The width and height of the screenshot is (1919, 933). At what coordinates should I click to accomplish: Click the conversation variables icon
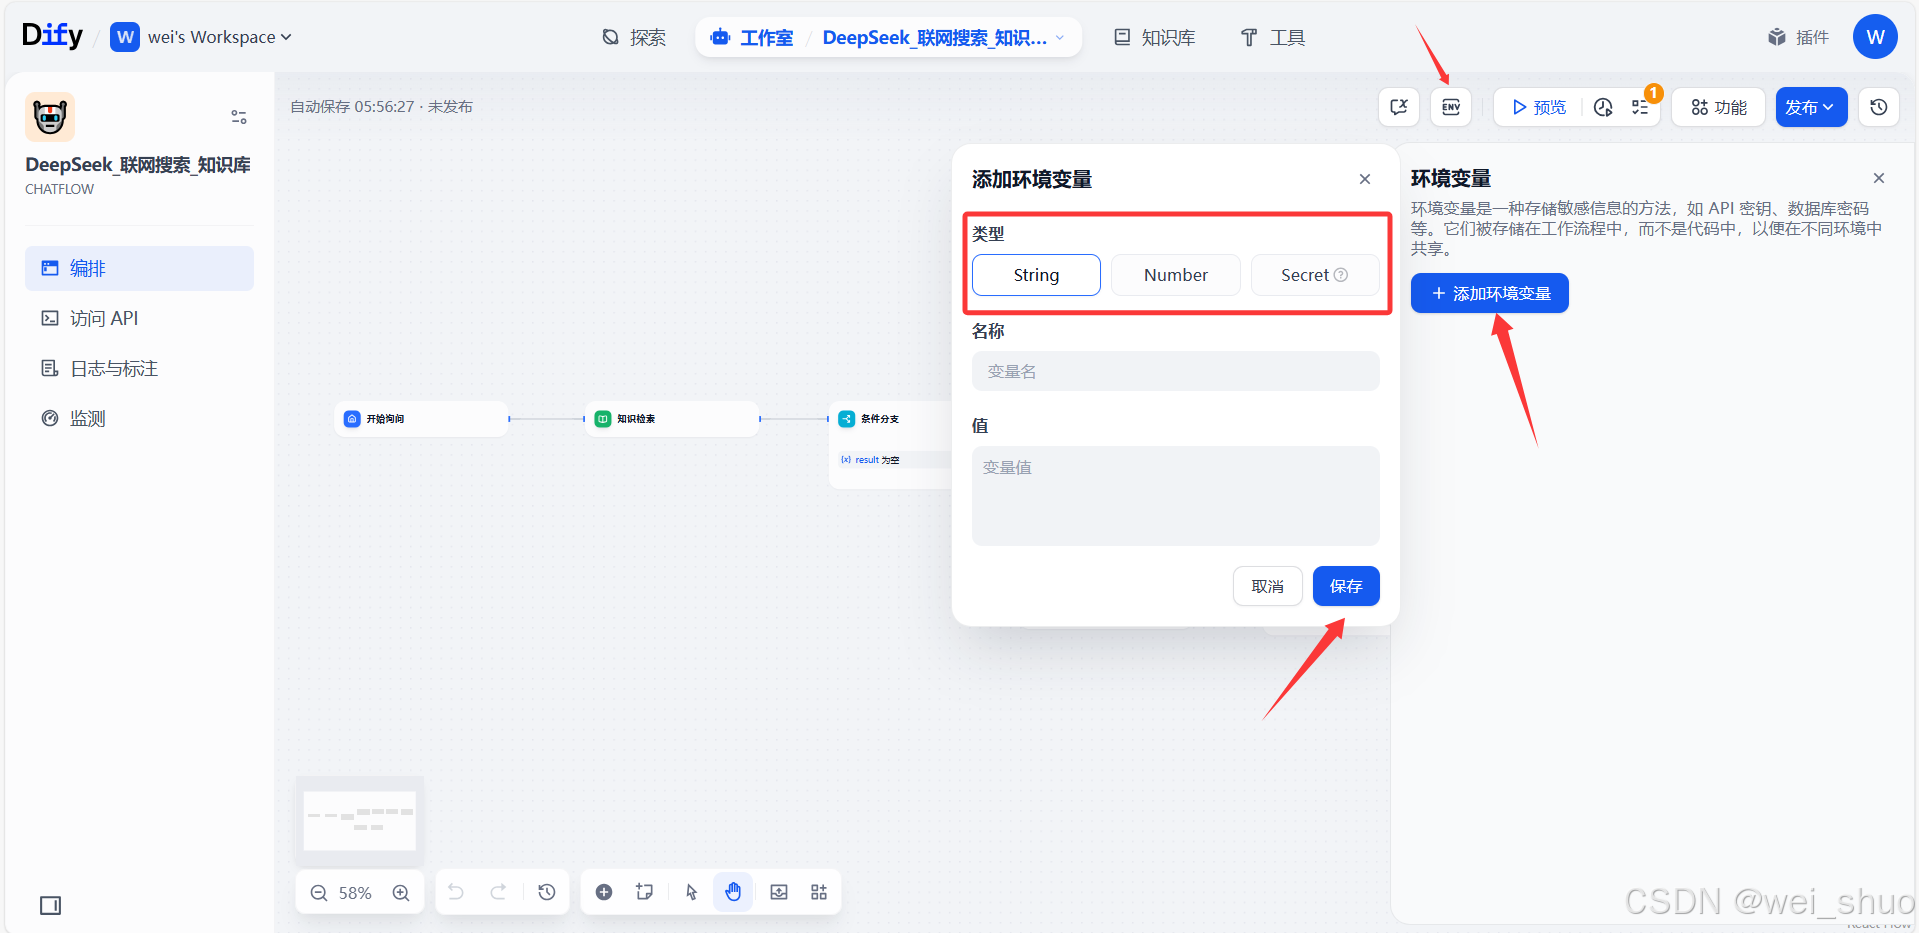[x=1399, y=107]
